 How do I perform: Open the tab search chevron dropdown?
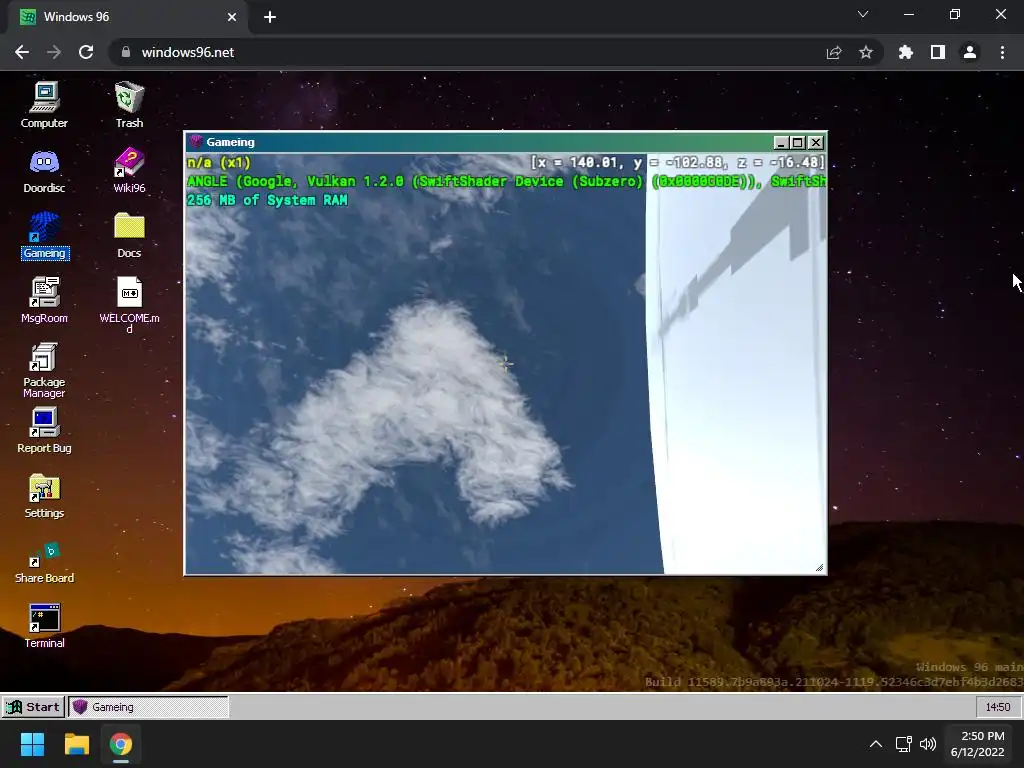point(863,14)
